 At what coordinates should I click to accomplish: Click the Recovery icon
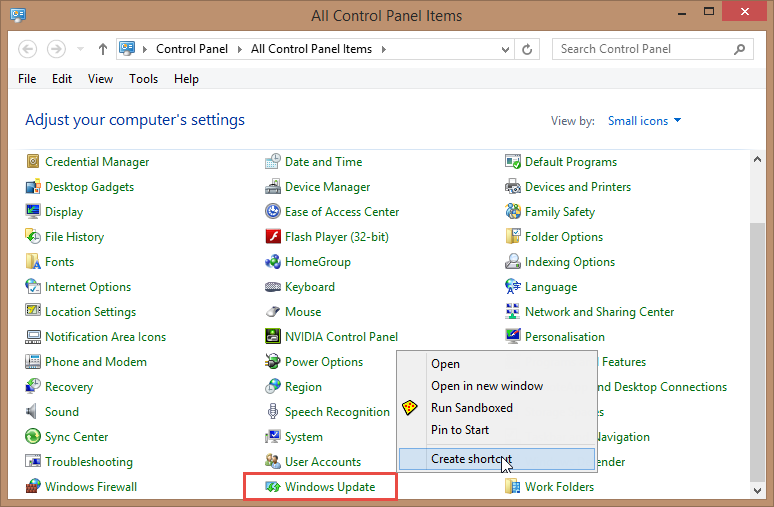click(33, 387)
